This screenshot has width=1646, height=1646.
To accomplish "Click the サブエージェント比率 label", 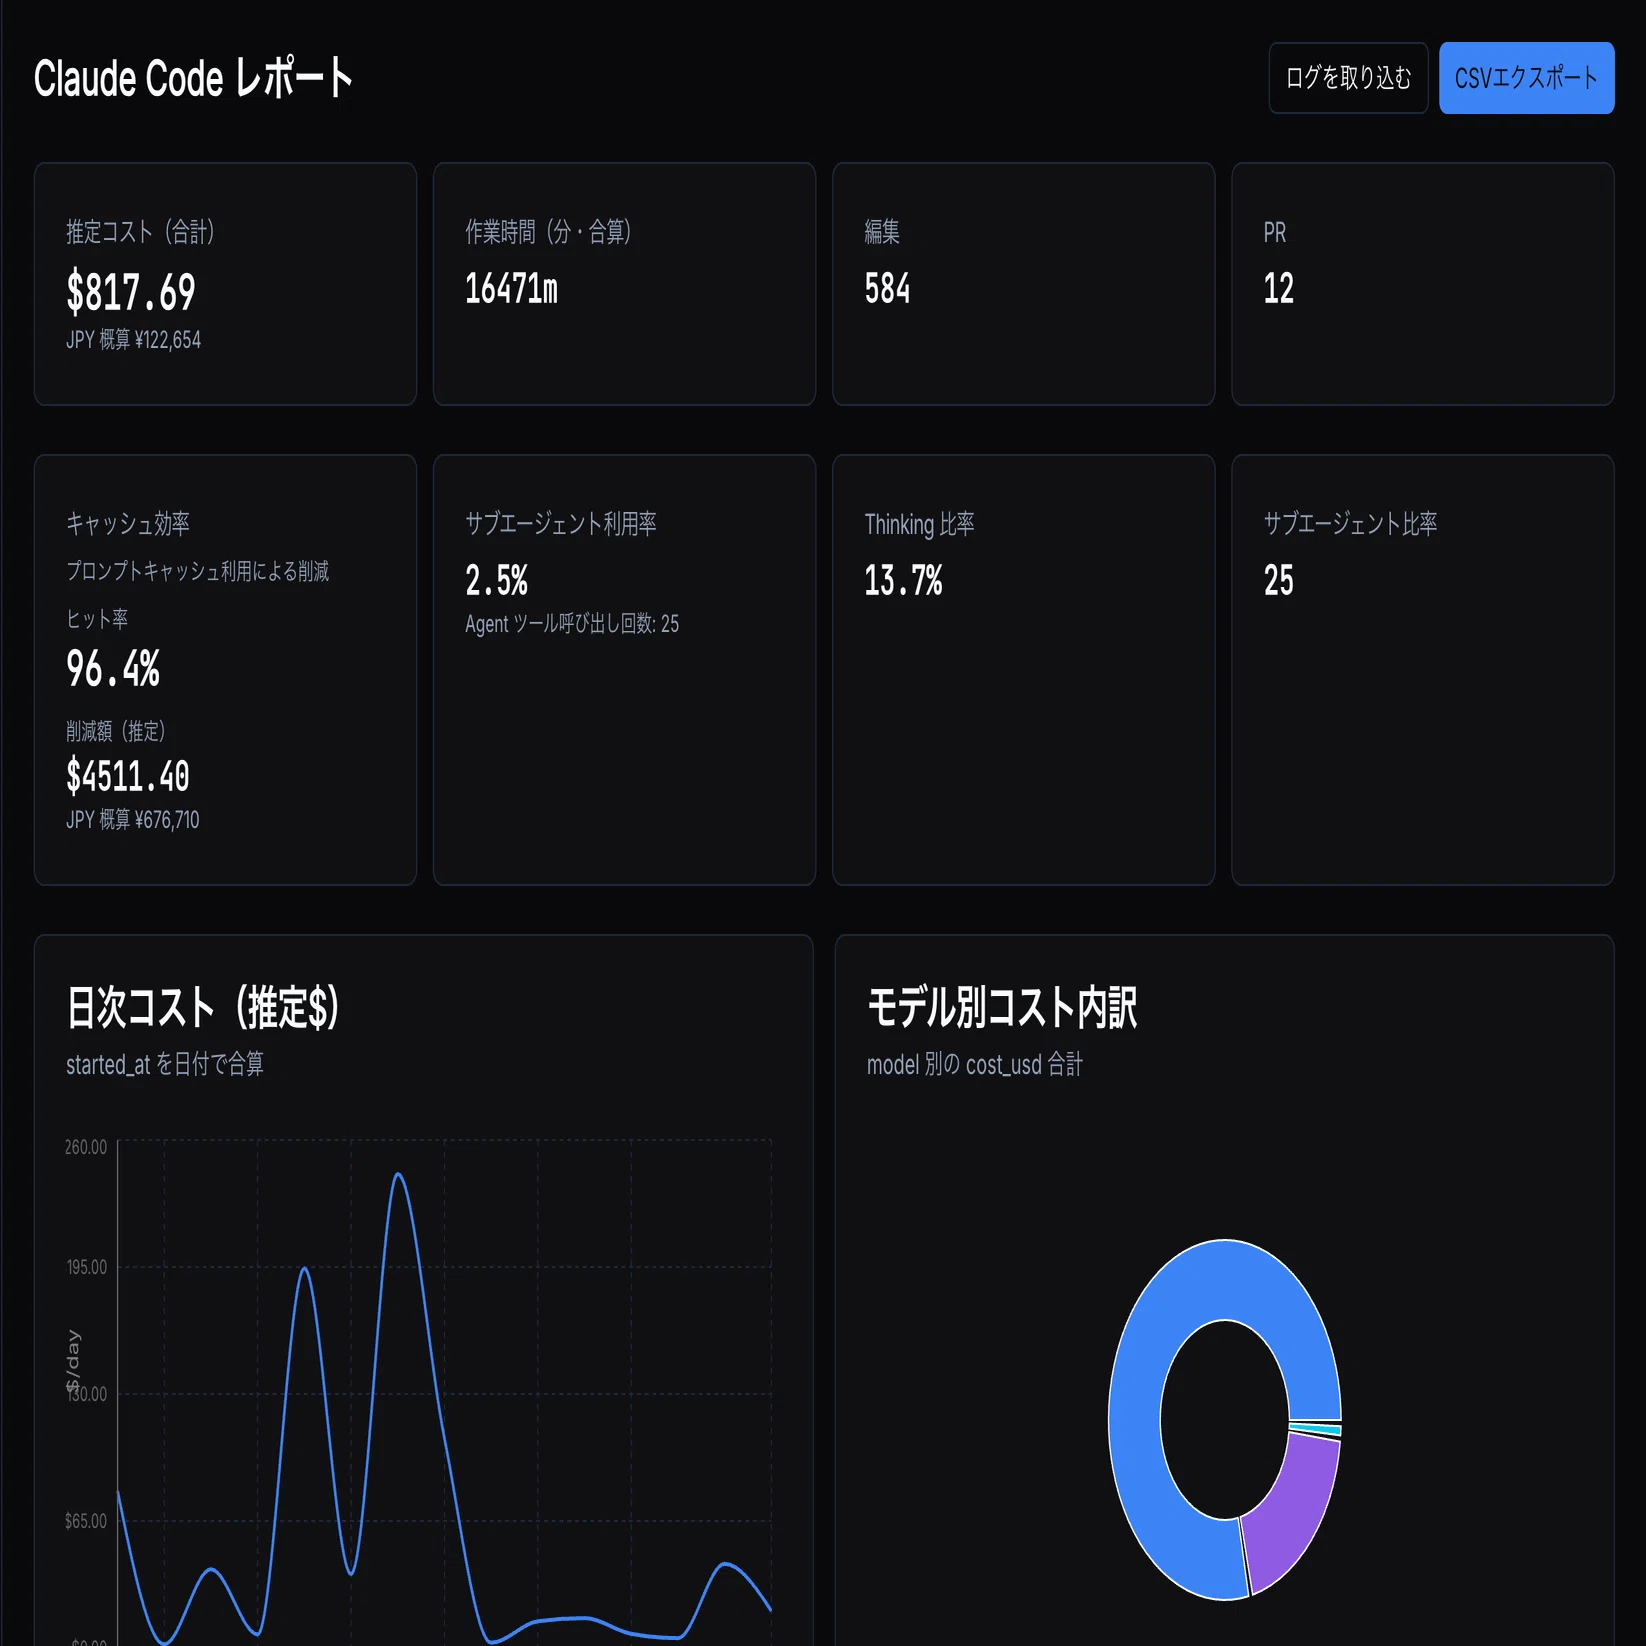I will (1350, 523).
